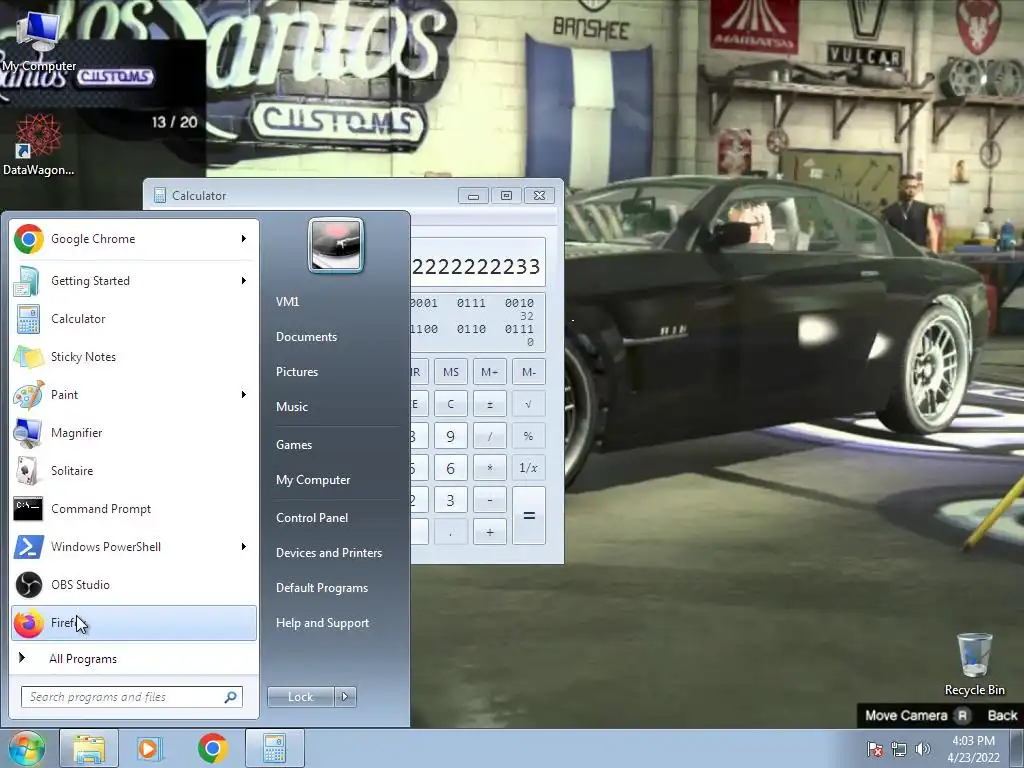Open Documents from the Start menu

[x=306, y=337]
